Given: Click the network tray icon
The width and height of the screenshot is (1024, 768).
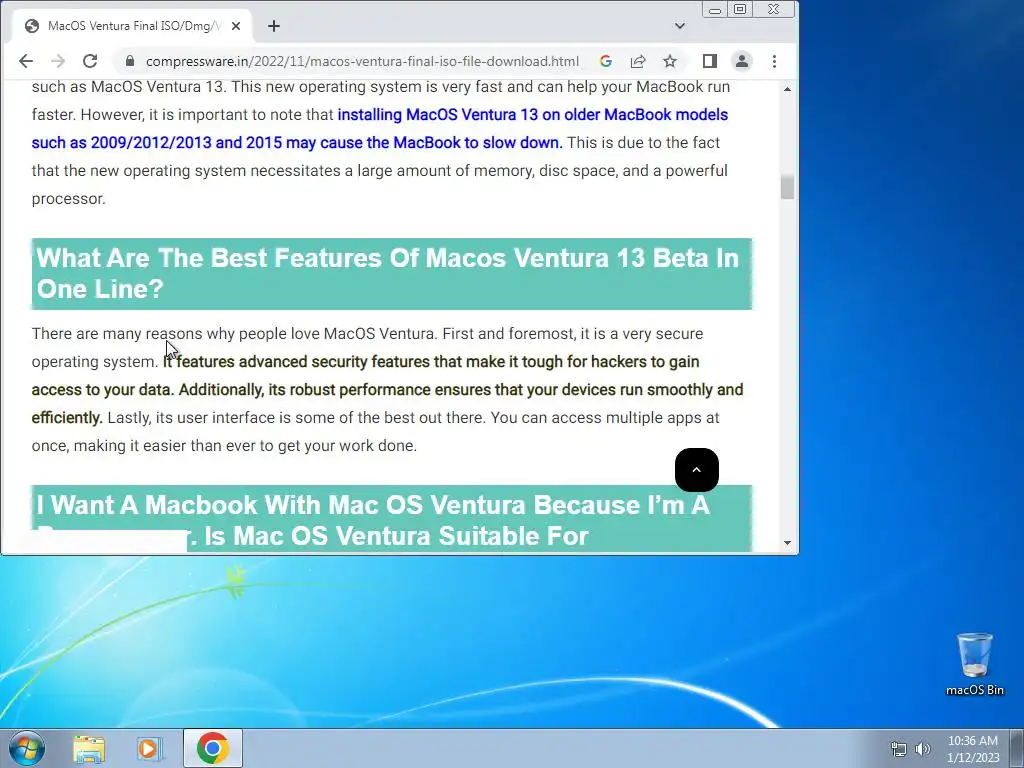Looking at the screenshot, I should 899,749.
